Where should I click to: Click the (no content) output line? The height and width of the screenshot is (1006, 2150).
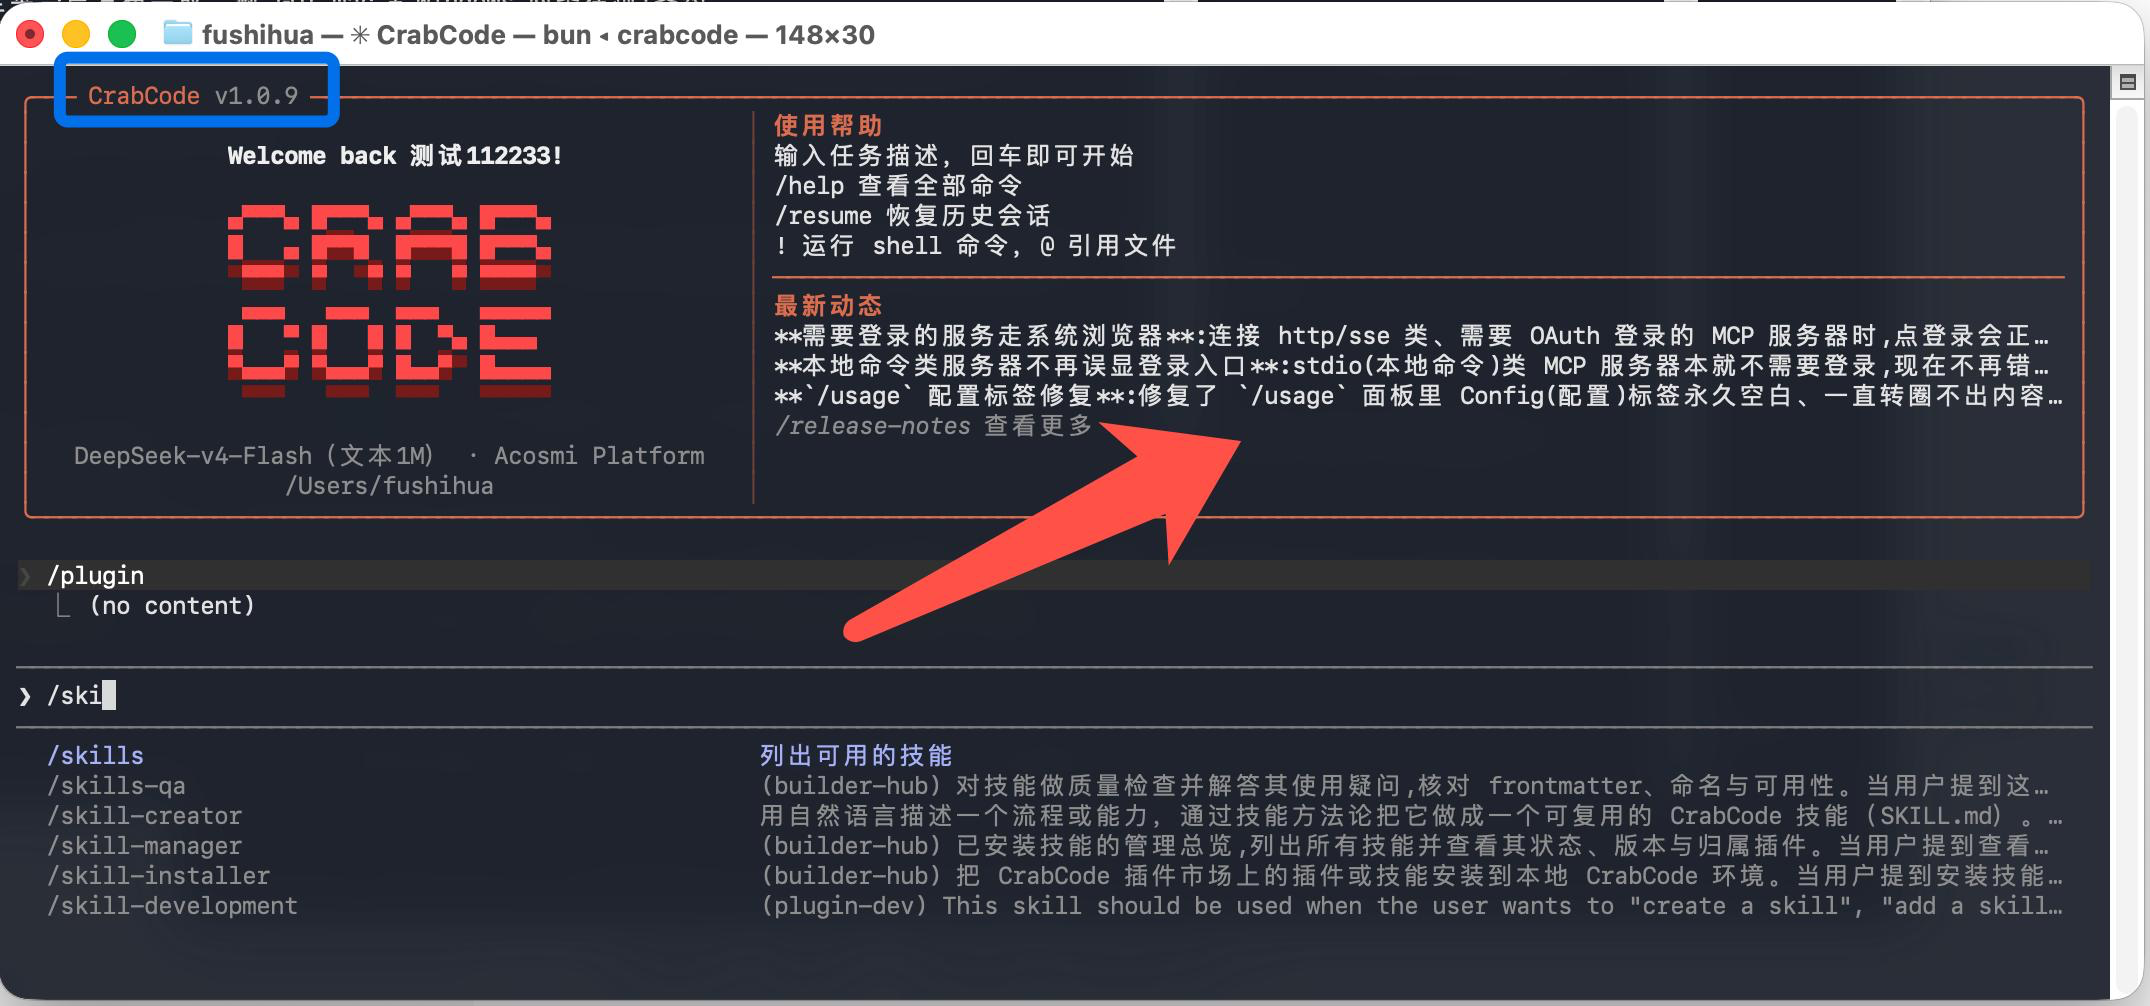tap(172, 606)
